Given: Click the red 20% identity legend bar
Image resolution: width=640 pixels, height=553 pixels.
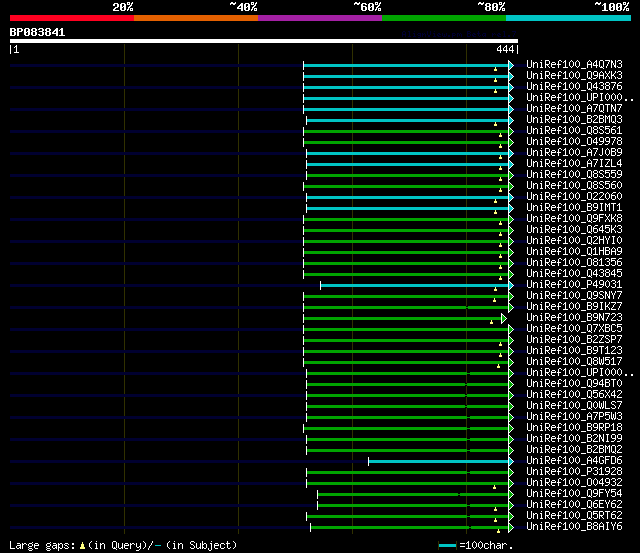Looking at the screenshot, I should click(71, 18).
